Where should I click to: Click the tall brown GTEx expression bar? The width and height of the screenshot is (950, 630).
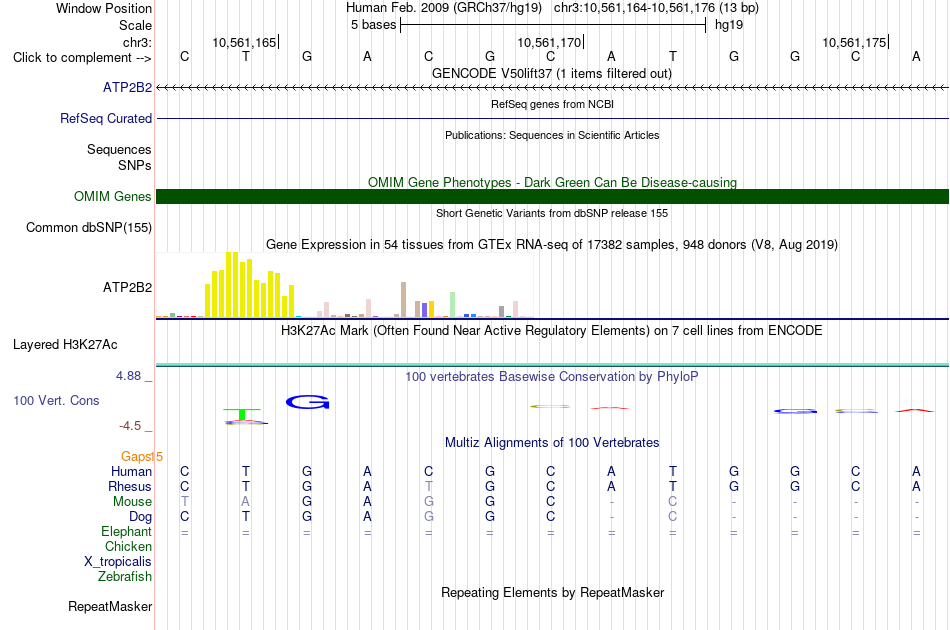[x=404, y=300]
